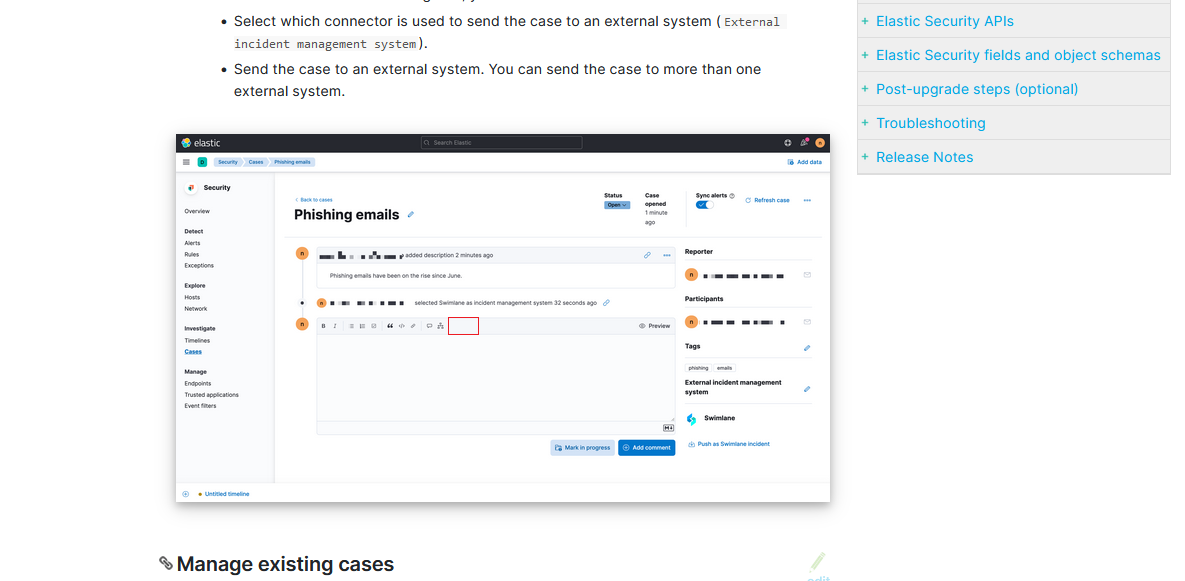The width and height of the screenshot is (1185, 581).
Task: Click inside the comment text area
Action: click(496, 378)
